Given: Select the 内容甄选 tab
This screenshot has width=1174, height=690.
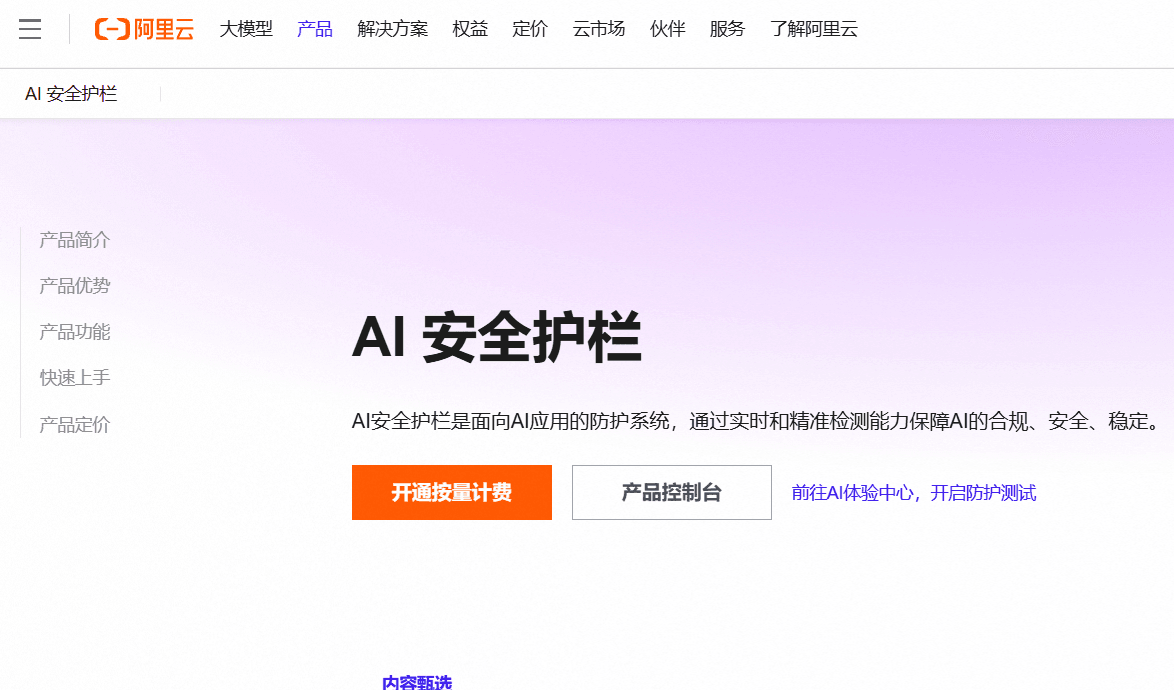Looking at the screenshot, I should point(417,683).
